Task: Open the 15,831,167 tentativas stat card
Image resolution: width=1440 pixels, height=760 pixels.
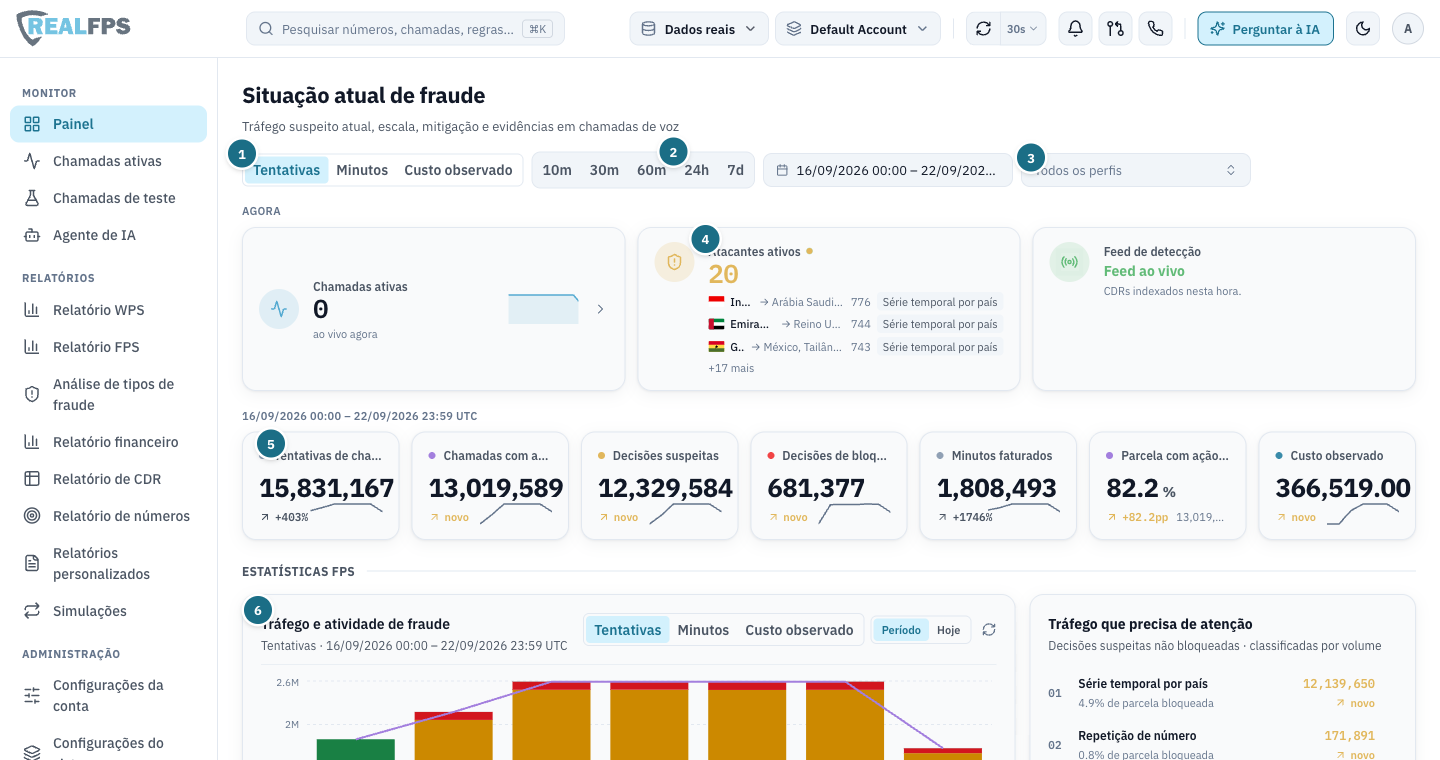Action: [x=320, y=486]
